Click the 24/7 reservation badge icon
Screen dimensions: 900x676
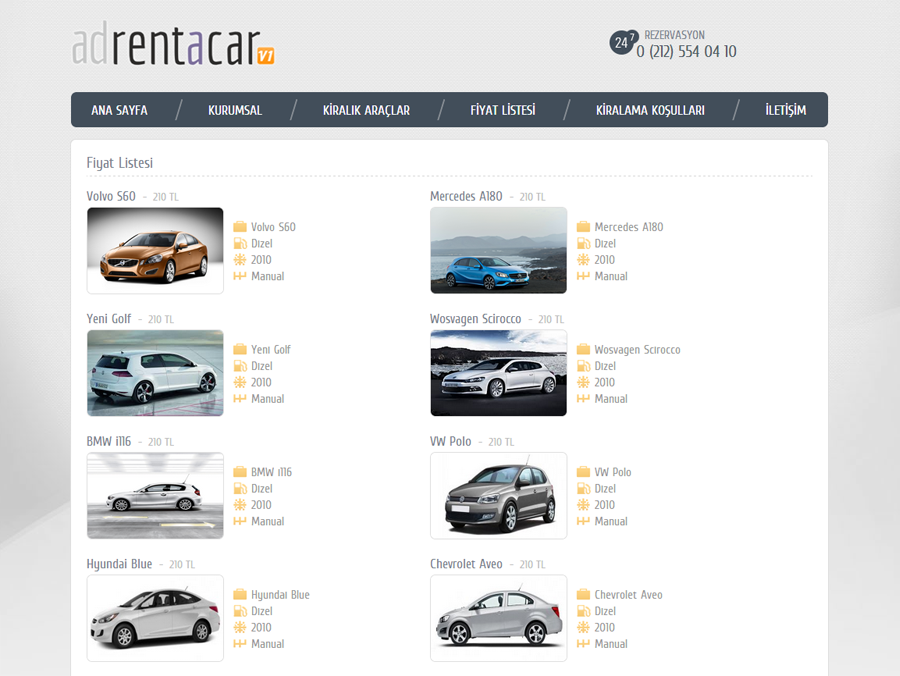click(623, 42)
